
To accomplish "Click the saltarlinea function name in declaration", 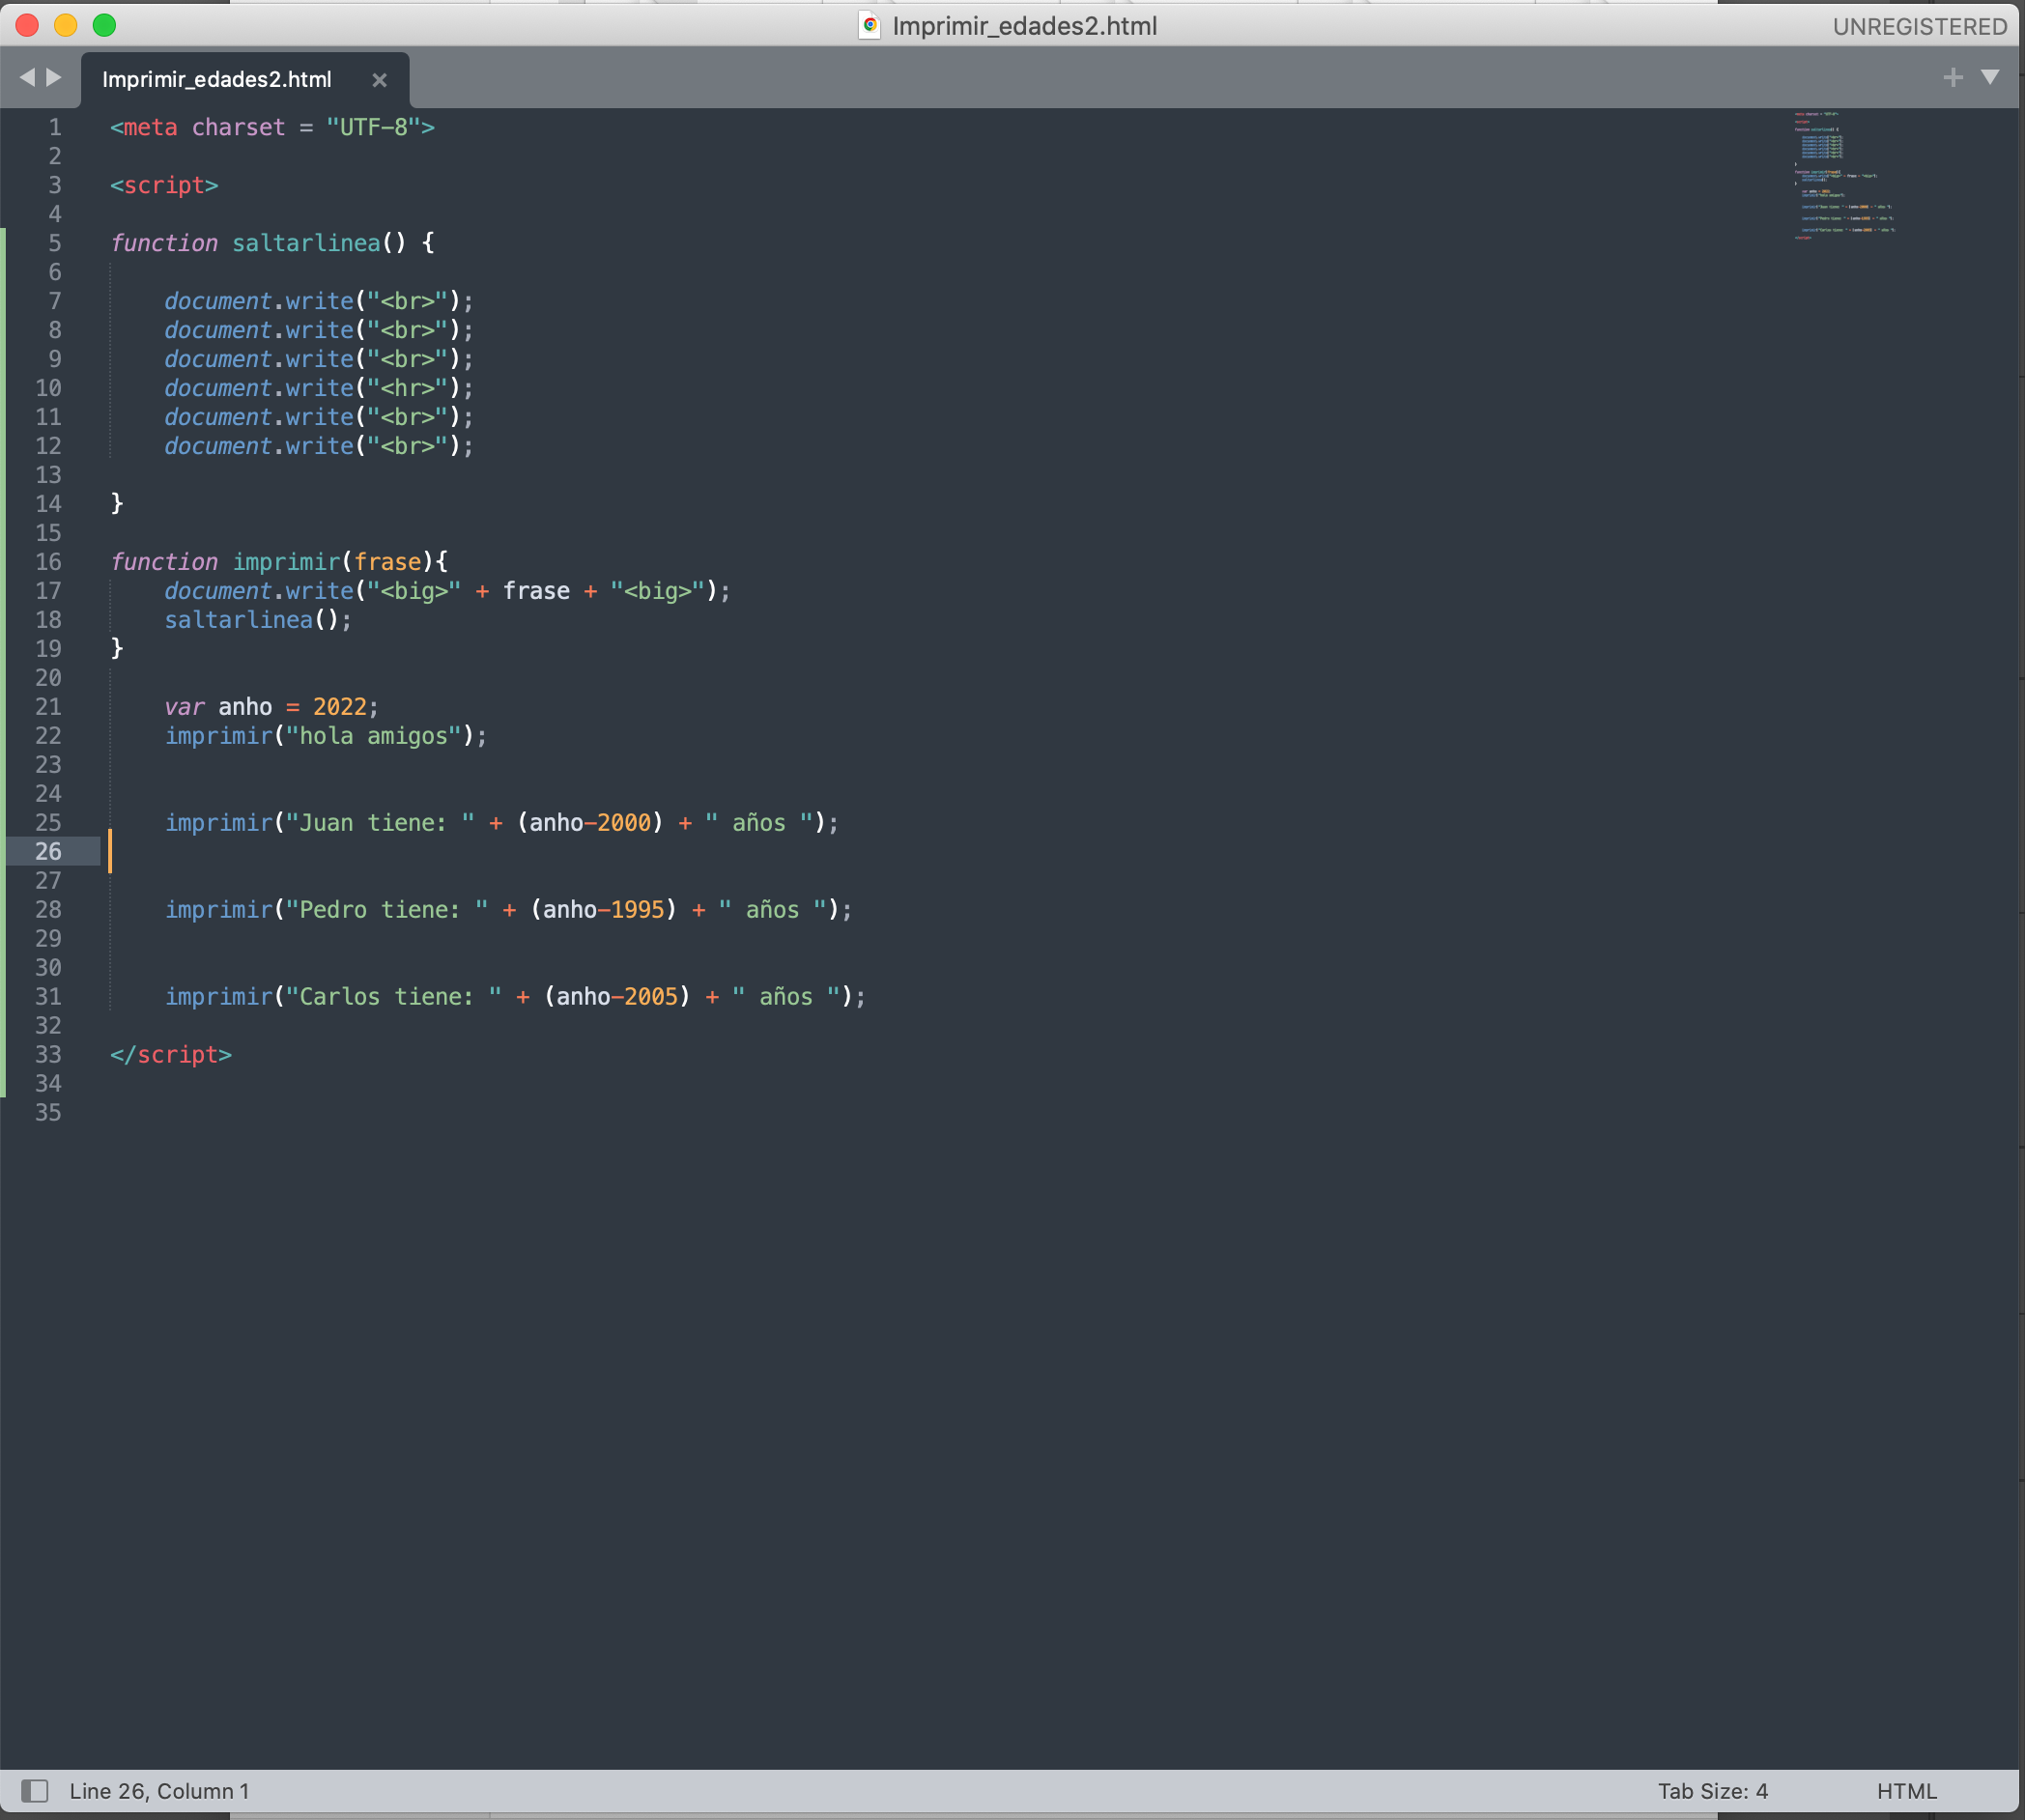I will (x=306, y=243).
